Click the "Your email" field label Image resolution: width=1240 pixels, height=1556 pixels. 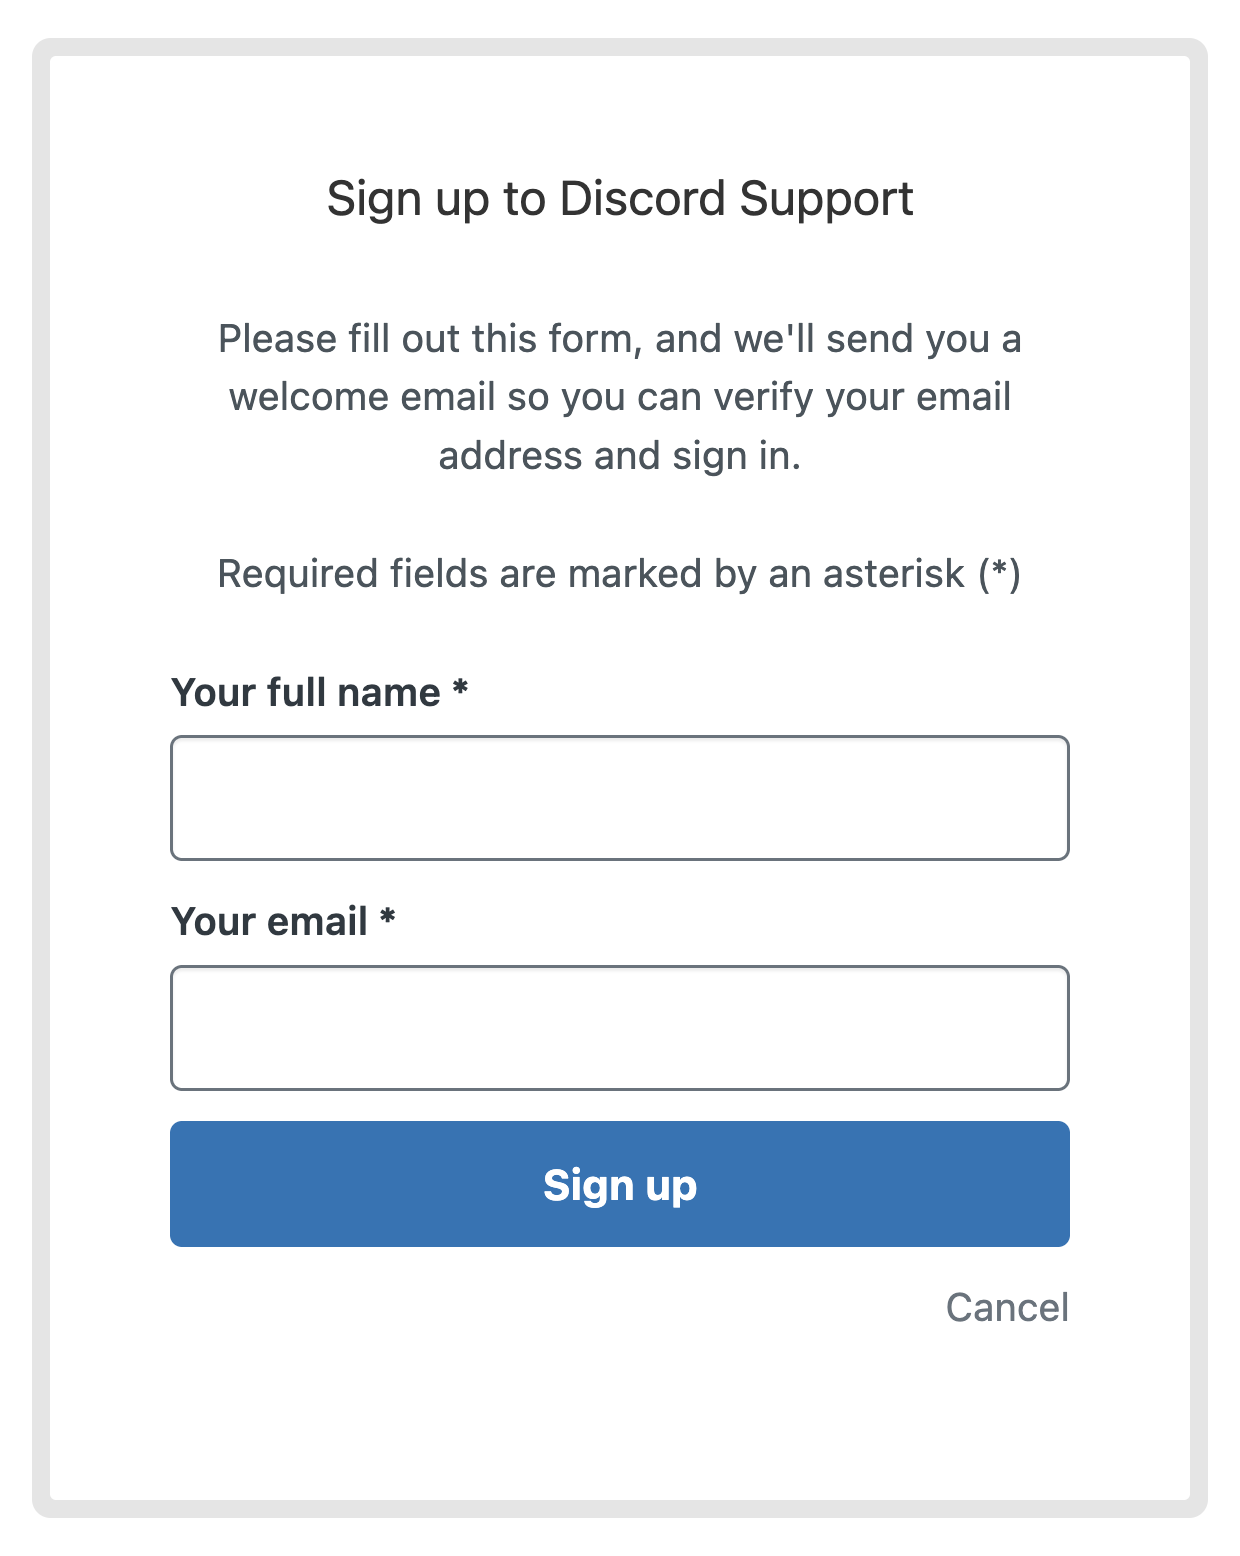point(270,921)
